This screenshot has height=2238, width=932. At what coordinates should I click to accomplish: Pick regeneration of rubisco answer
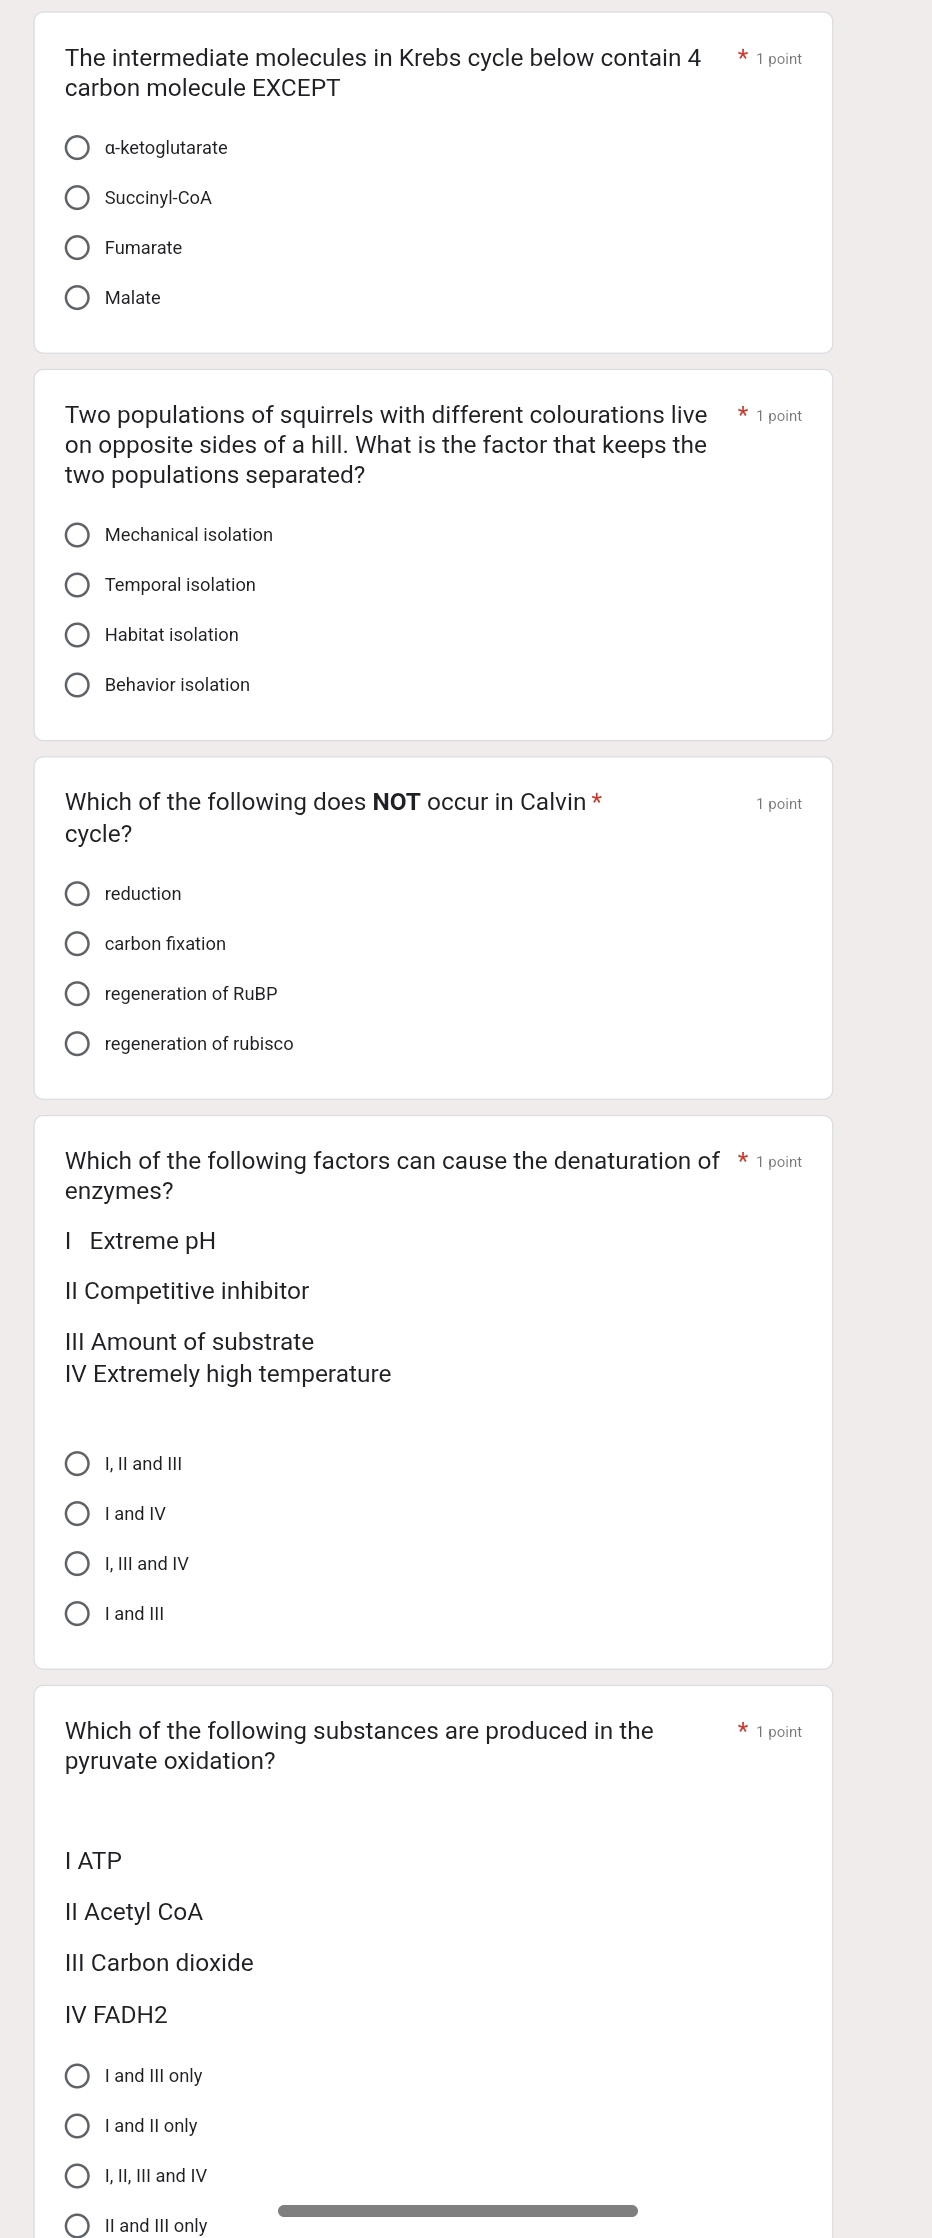[77, 1044]
